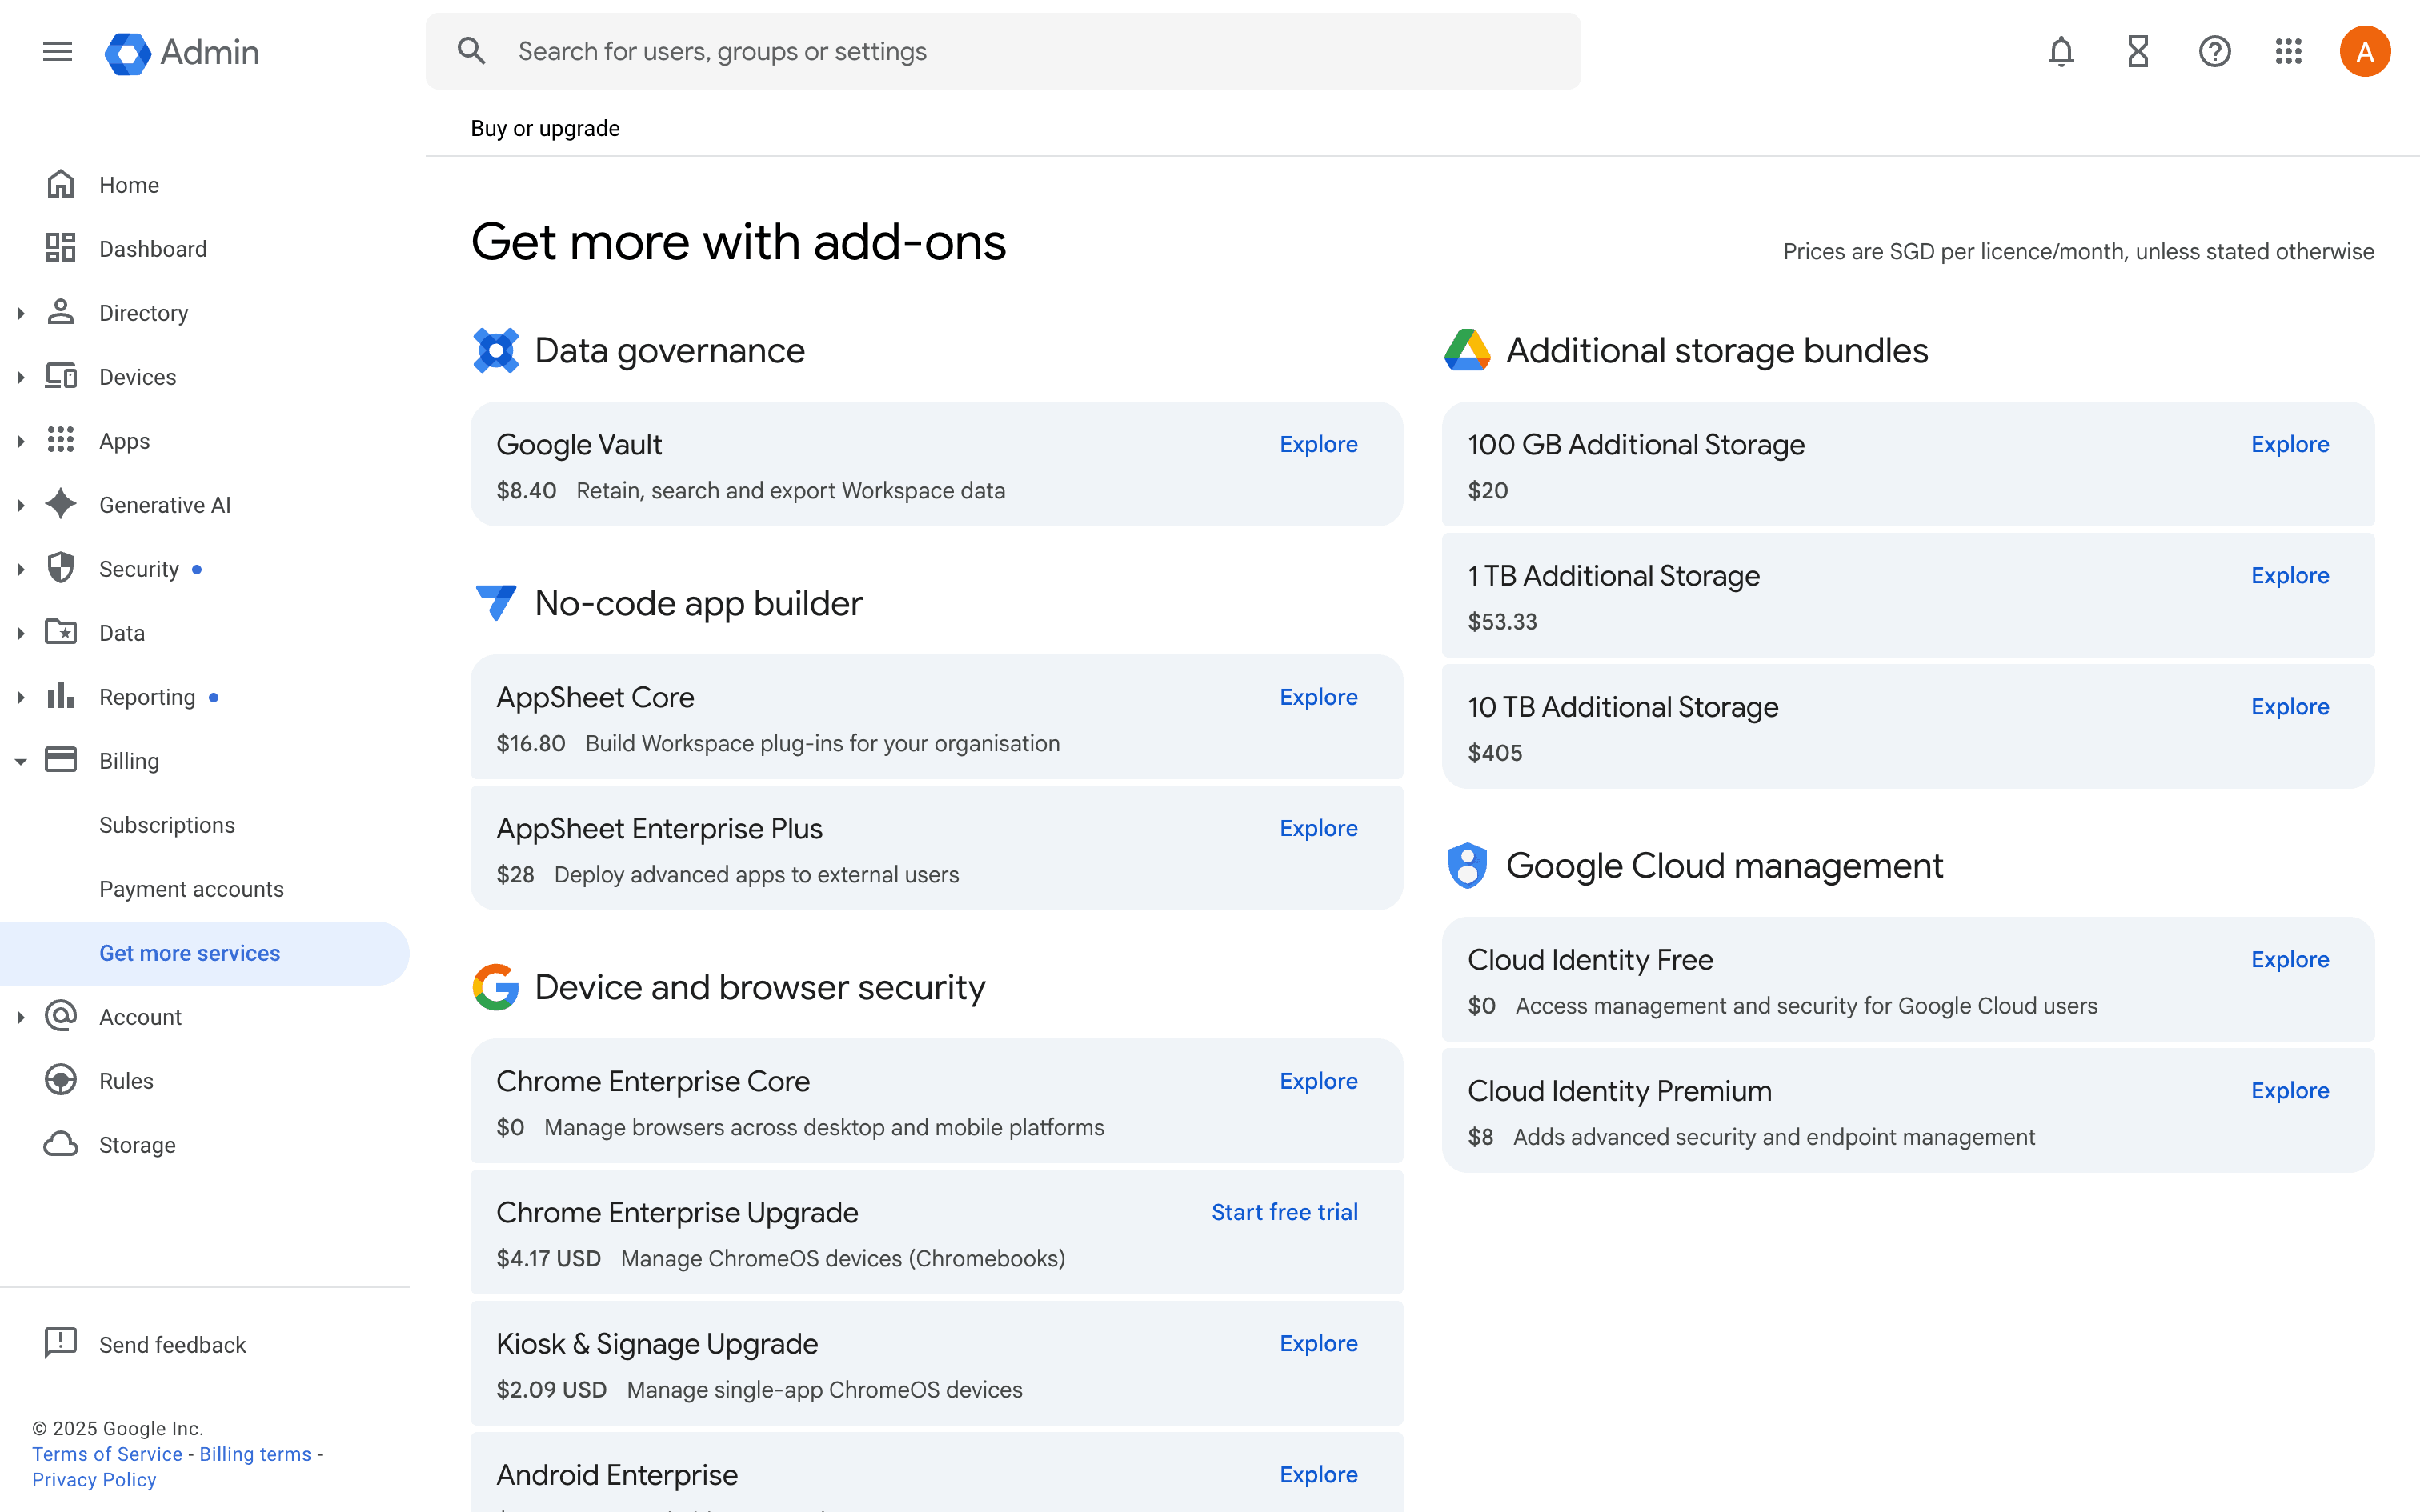Click the search magnifier icon

click(471, 51)
